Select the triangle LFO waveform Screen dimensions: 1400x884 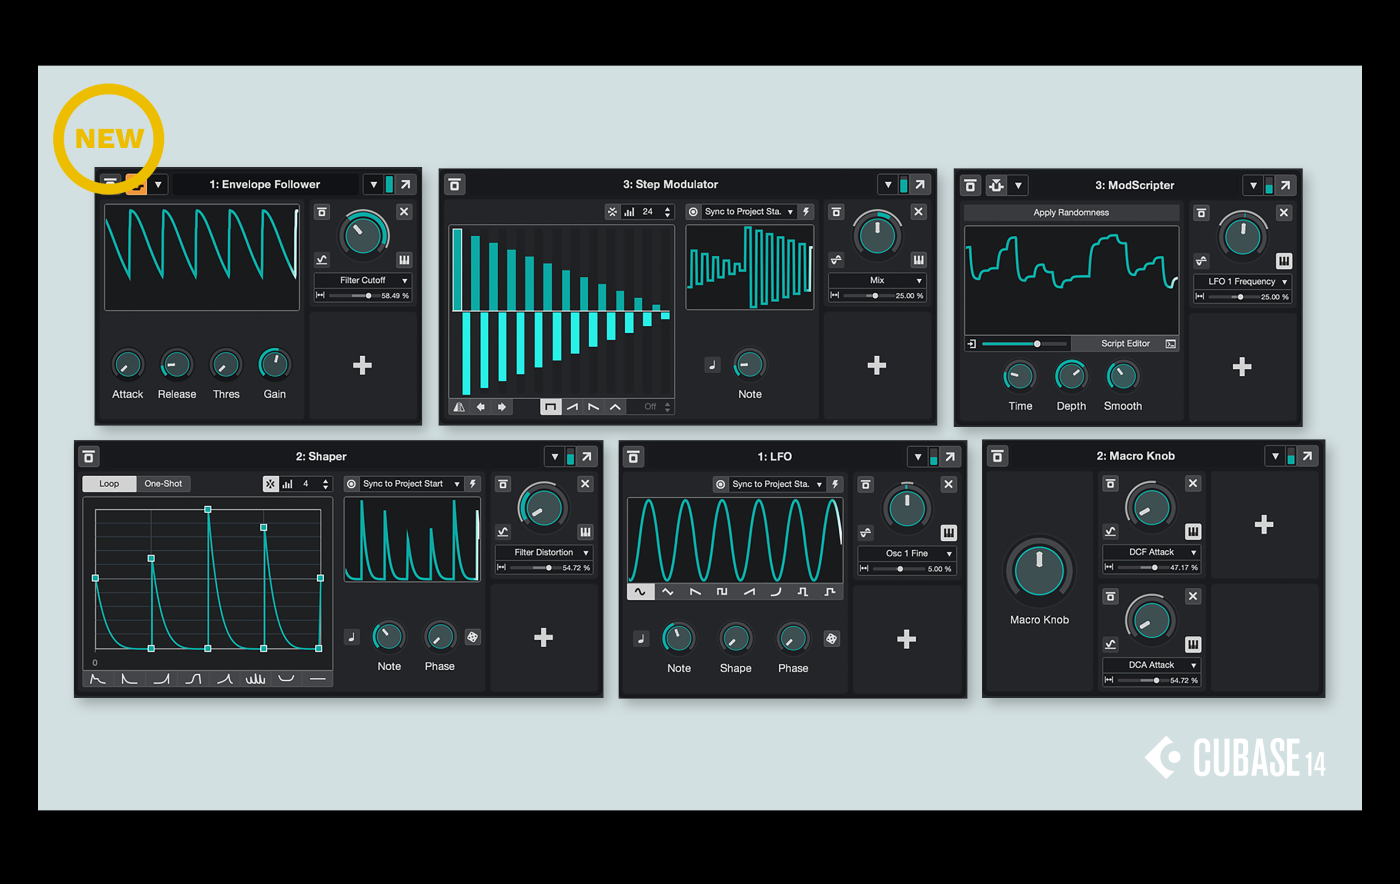tap(668, 592)
